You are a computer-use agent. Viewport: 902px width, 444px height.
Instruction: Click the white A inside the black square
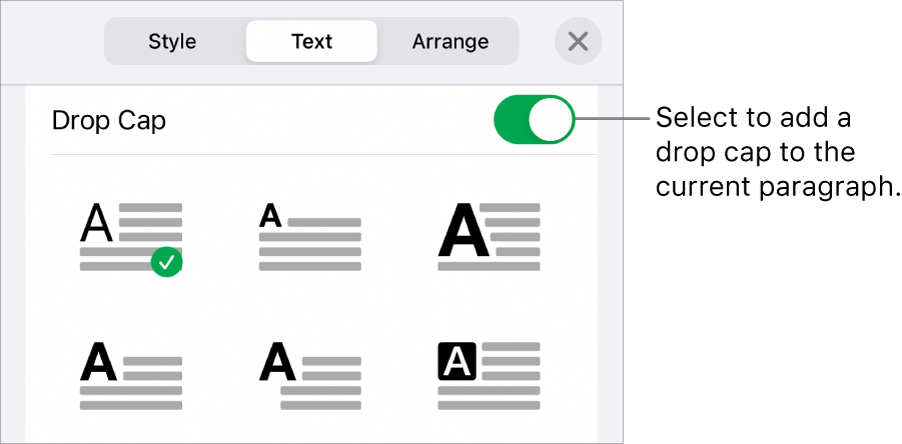tap(455, 360)
